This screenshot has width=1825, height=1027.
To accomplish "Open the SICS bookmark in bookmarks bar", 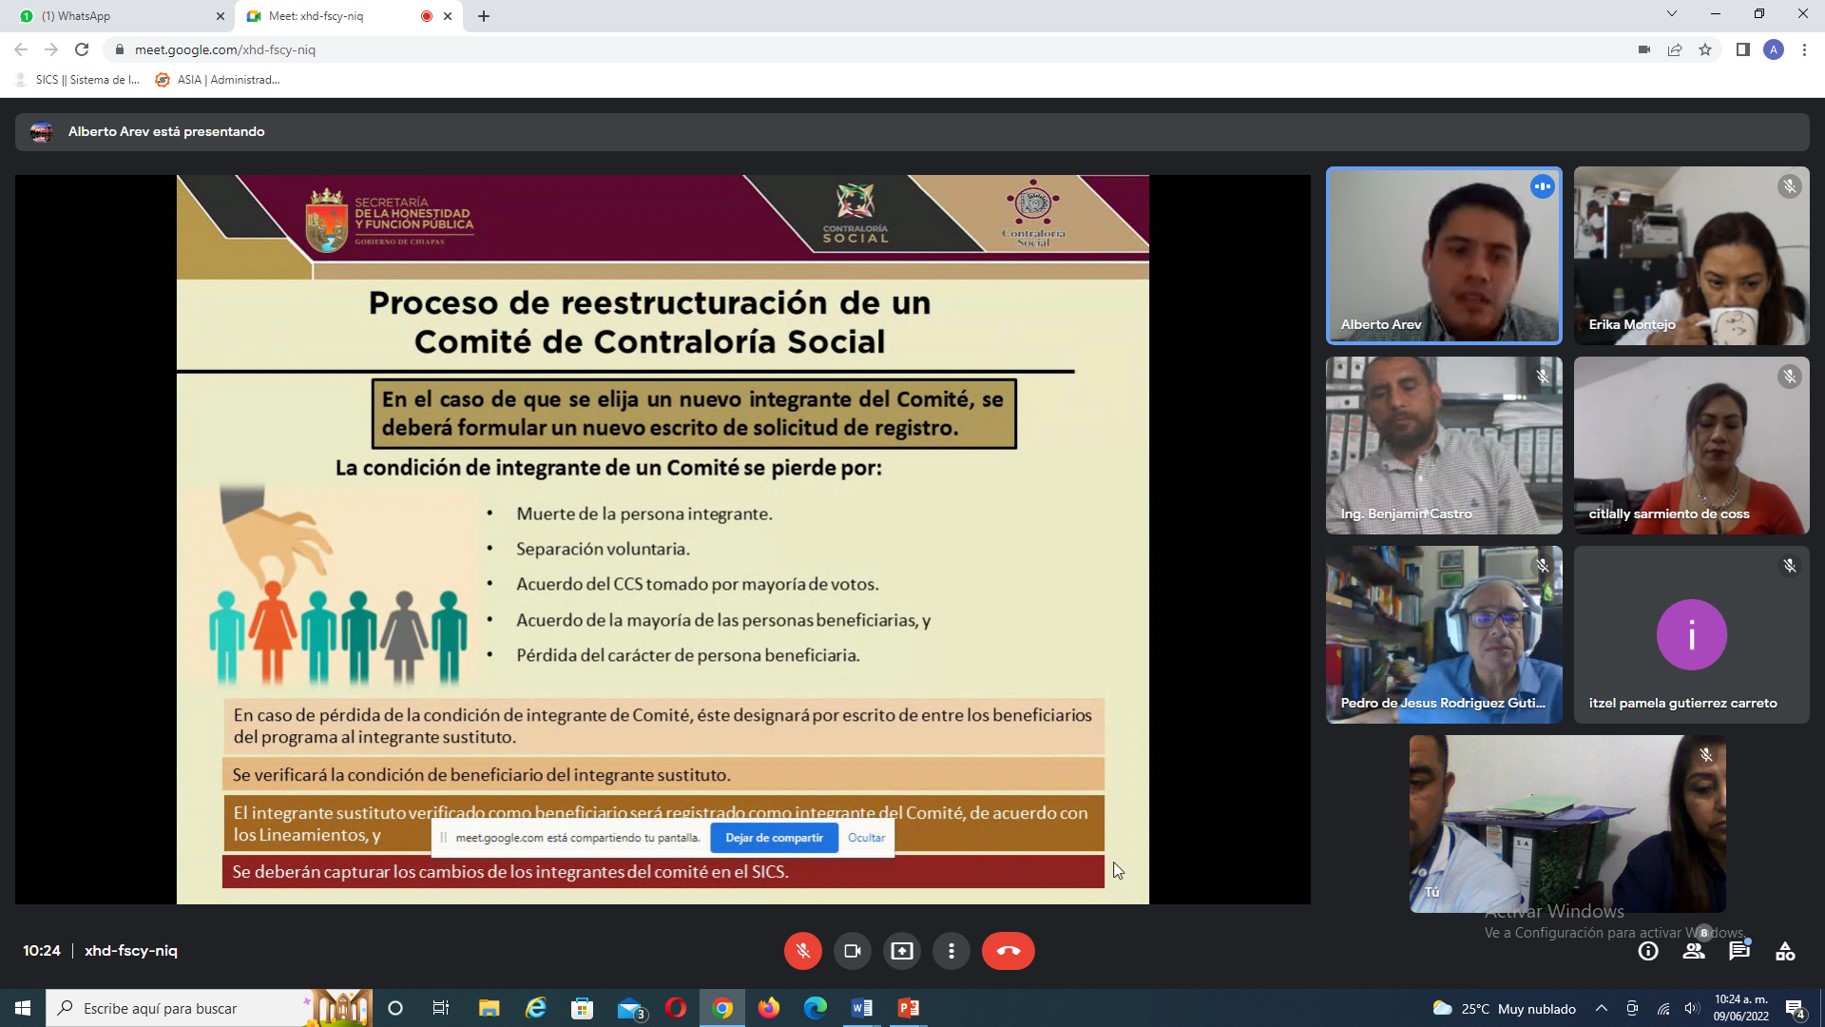I will point(78,80).
